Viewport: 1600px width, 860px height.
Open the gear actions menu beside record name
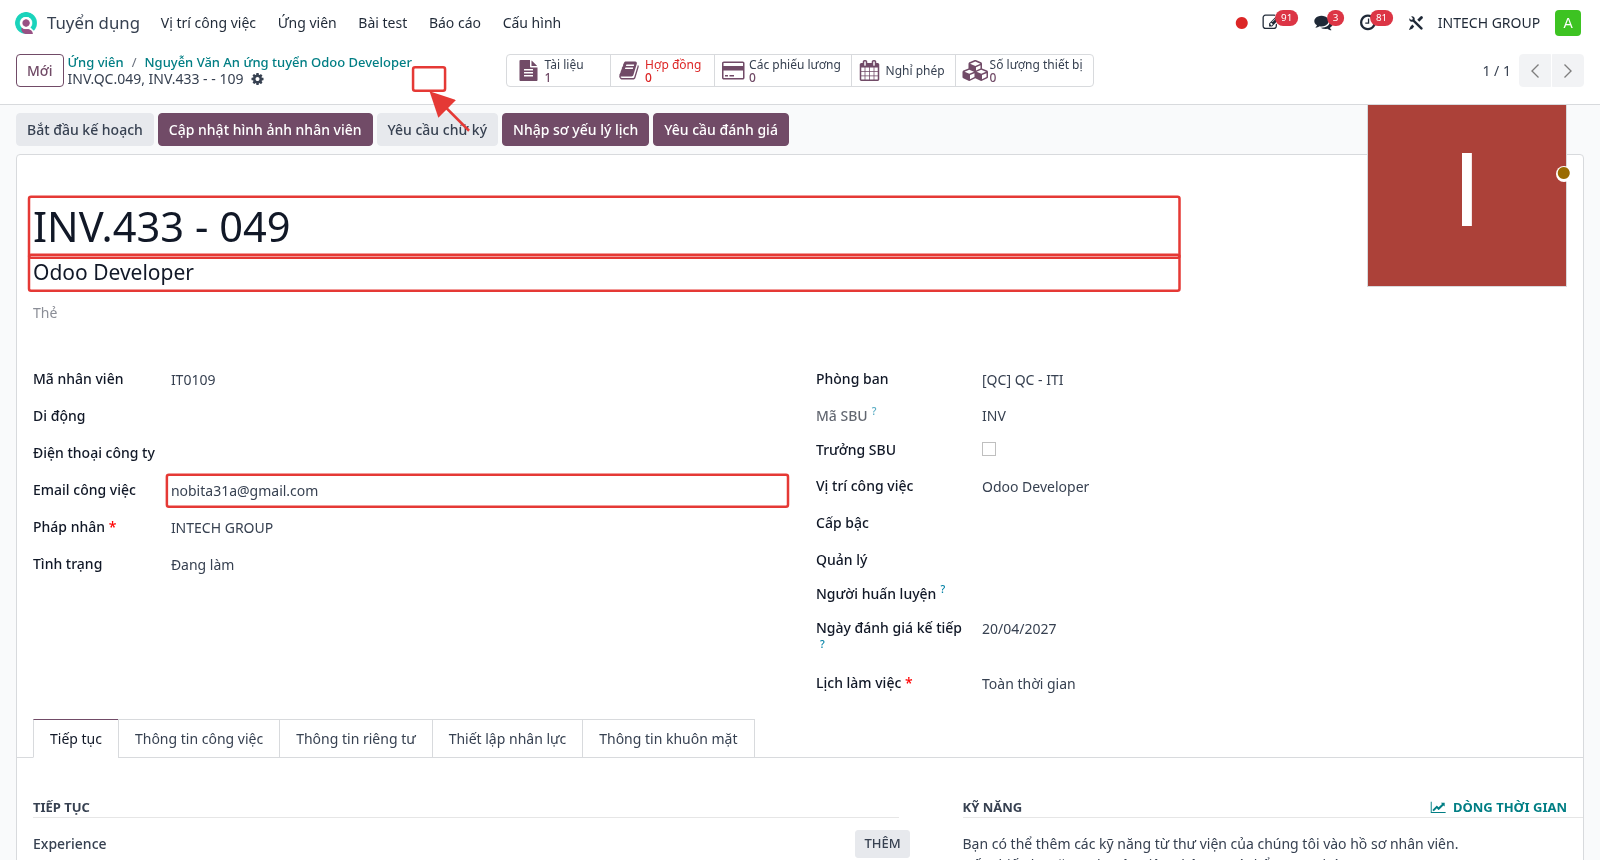point(258,79)
